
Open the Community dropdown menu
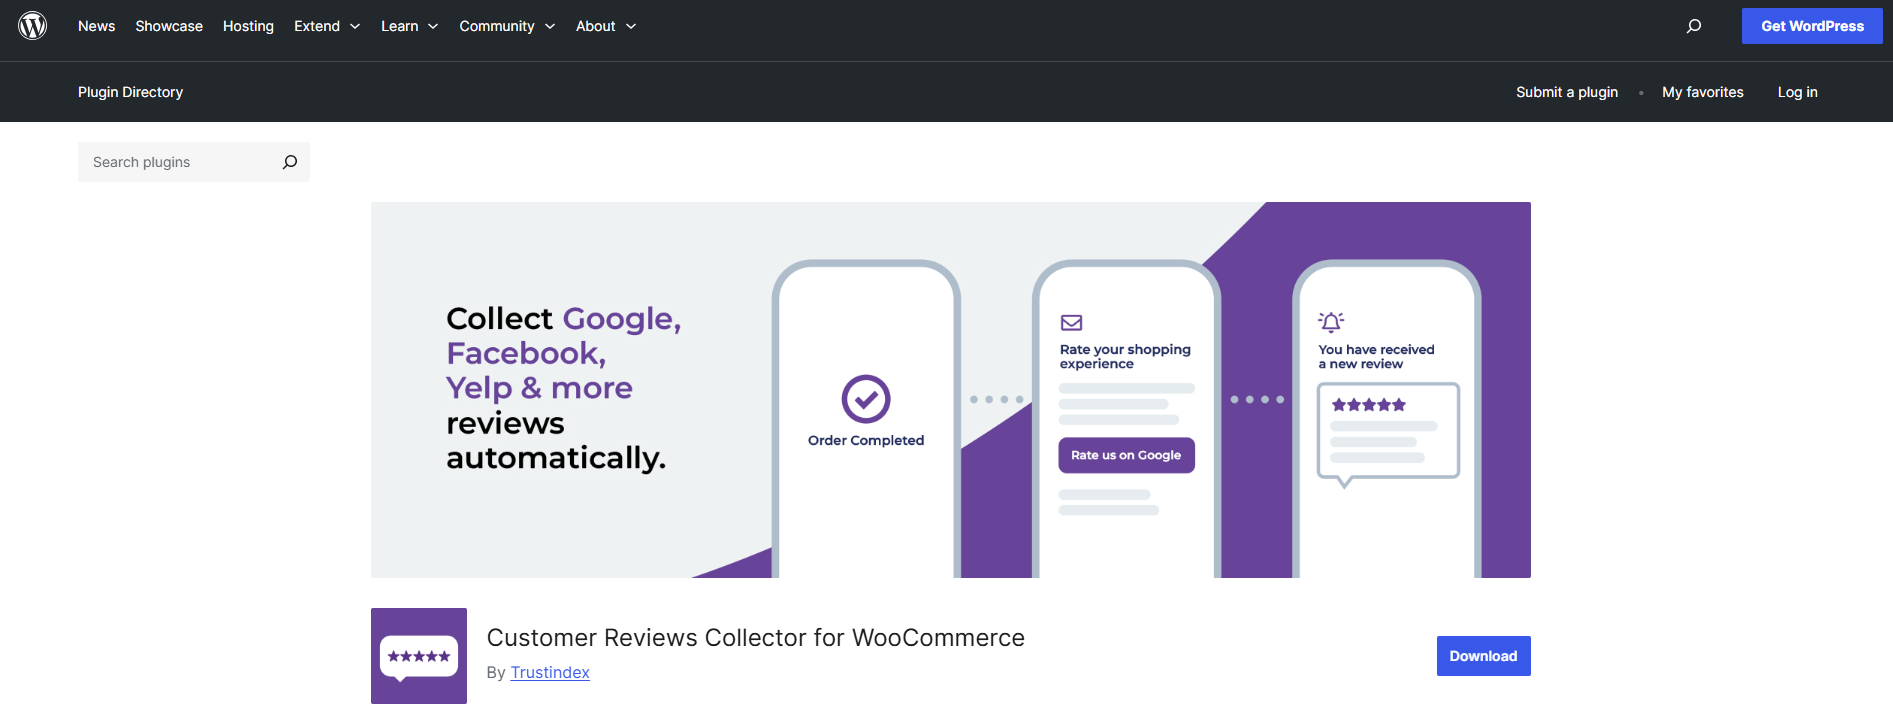[x=506, y=26]
